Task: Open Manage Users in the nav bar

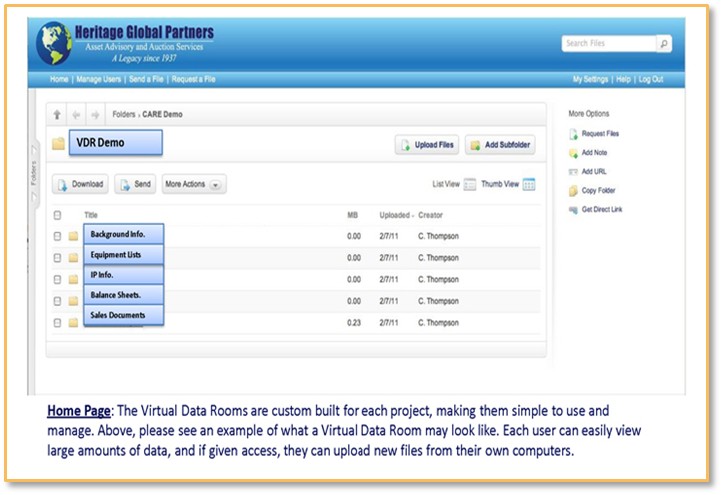Action: point(99,79)
